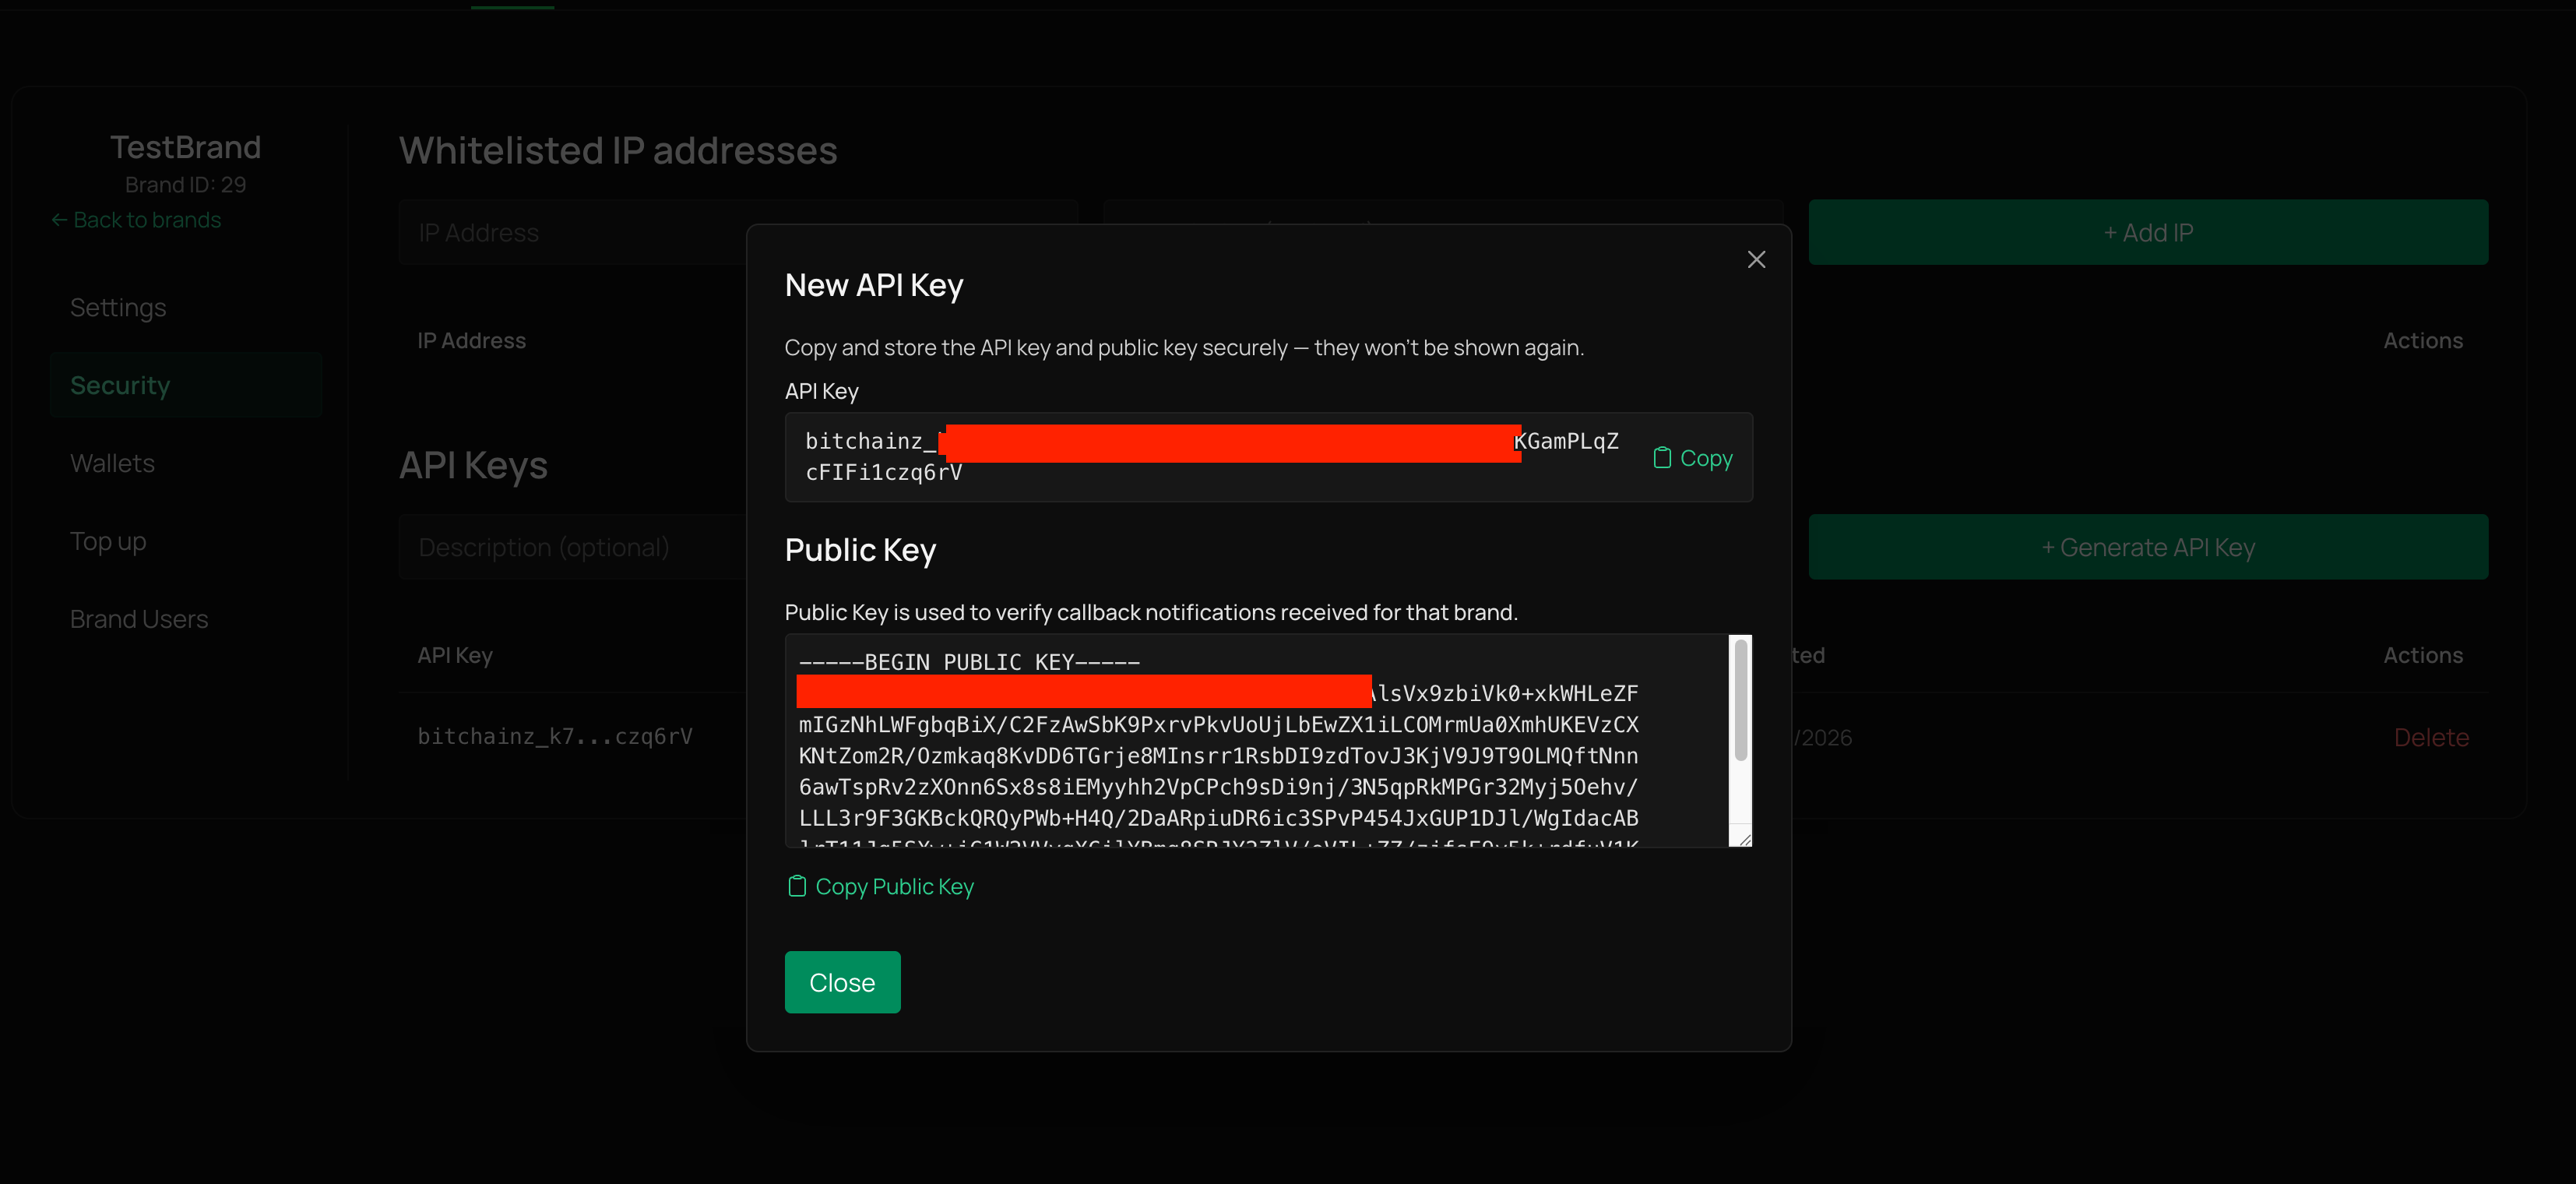Open the Settings sidebar item
This screenshot has width=2576, height=1184.
(118, 308)
